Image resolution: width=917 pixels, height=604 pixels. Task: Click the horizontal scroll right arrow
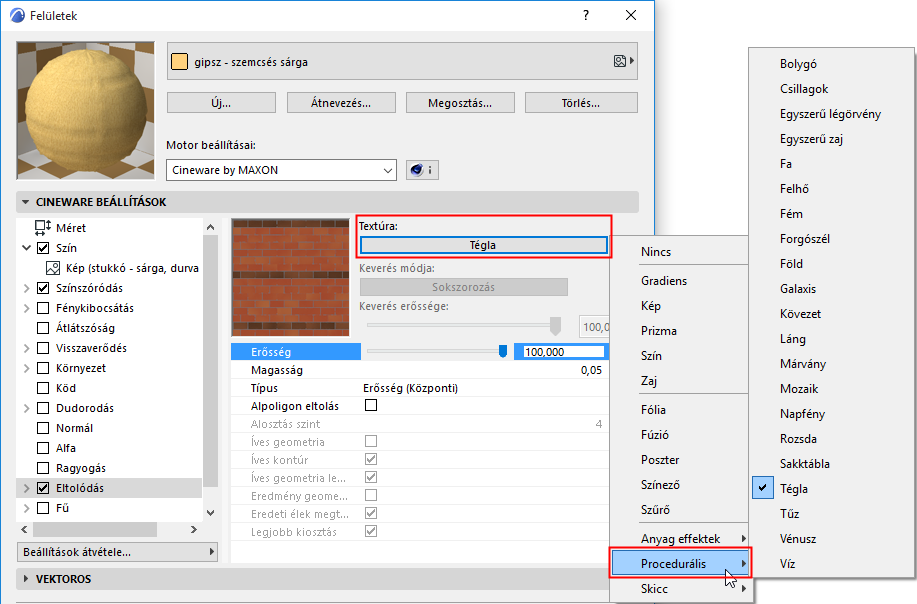tap(194, 529)
